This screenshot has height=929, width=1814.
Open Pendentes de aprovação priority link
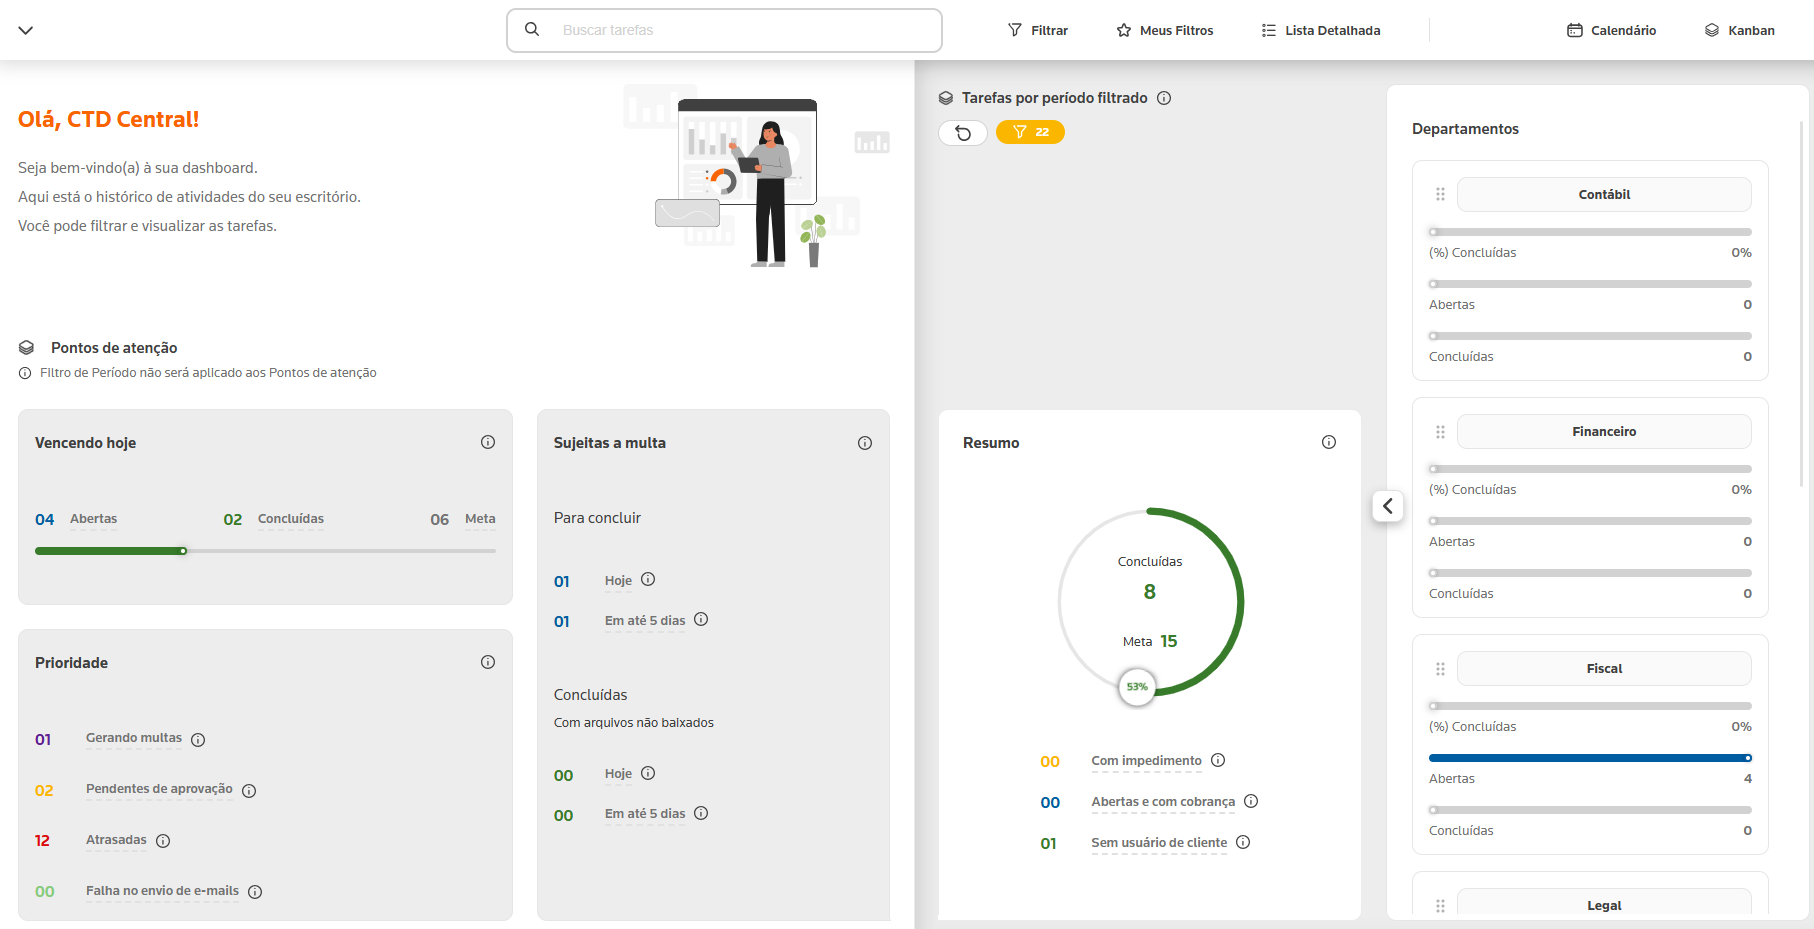pyautogui.click(x=159, y=789)
